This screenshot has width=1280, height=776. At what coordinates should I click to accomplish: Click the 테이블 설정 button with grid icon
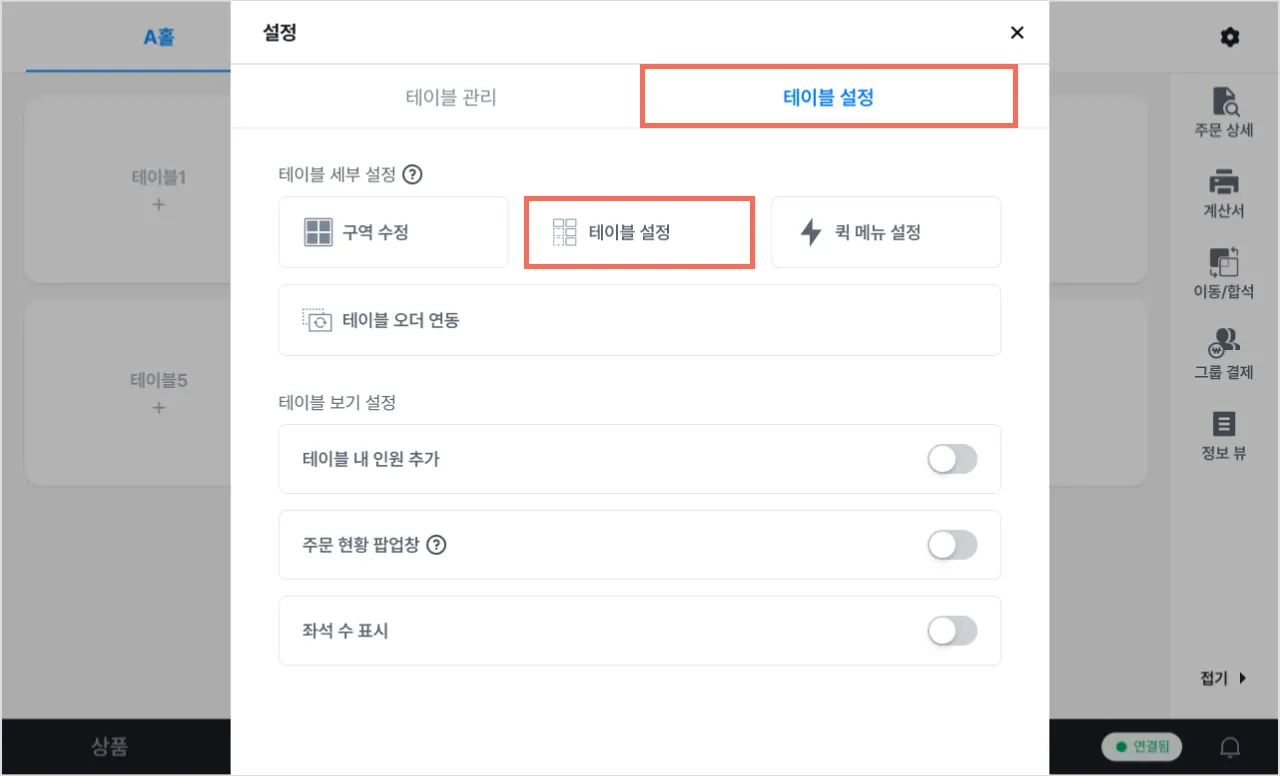(639, 232)
